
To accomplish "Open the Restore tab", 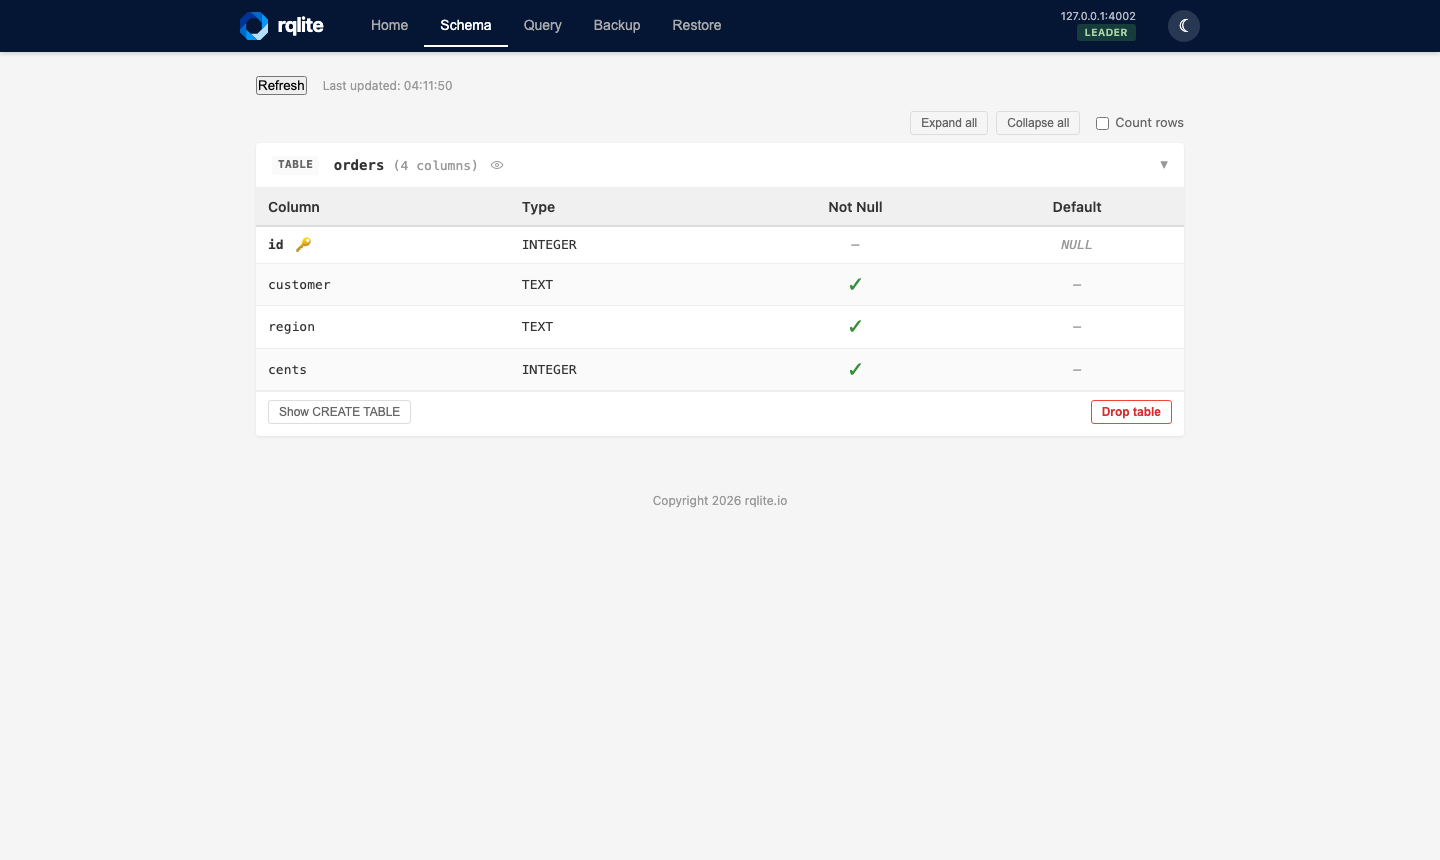I will coord(697,25).
